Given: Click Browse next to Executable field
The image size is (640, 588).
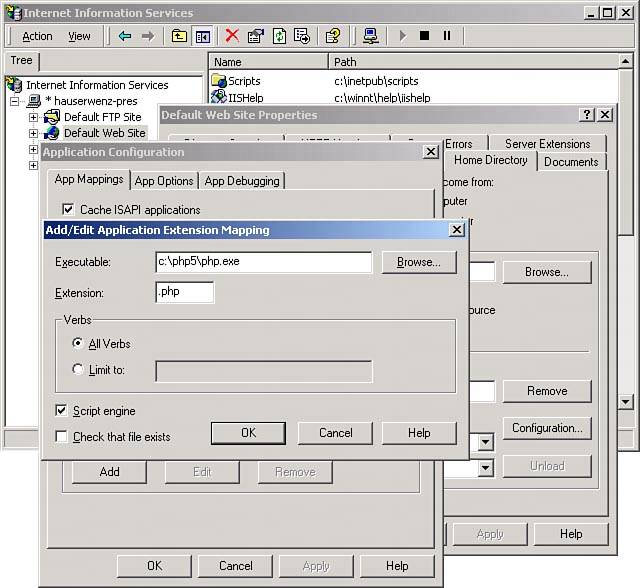Looking at the screenshot, I should (x=418, y=262).
